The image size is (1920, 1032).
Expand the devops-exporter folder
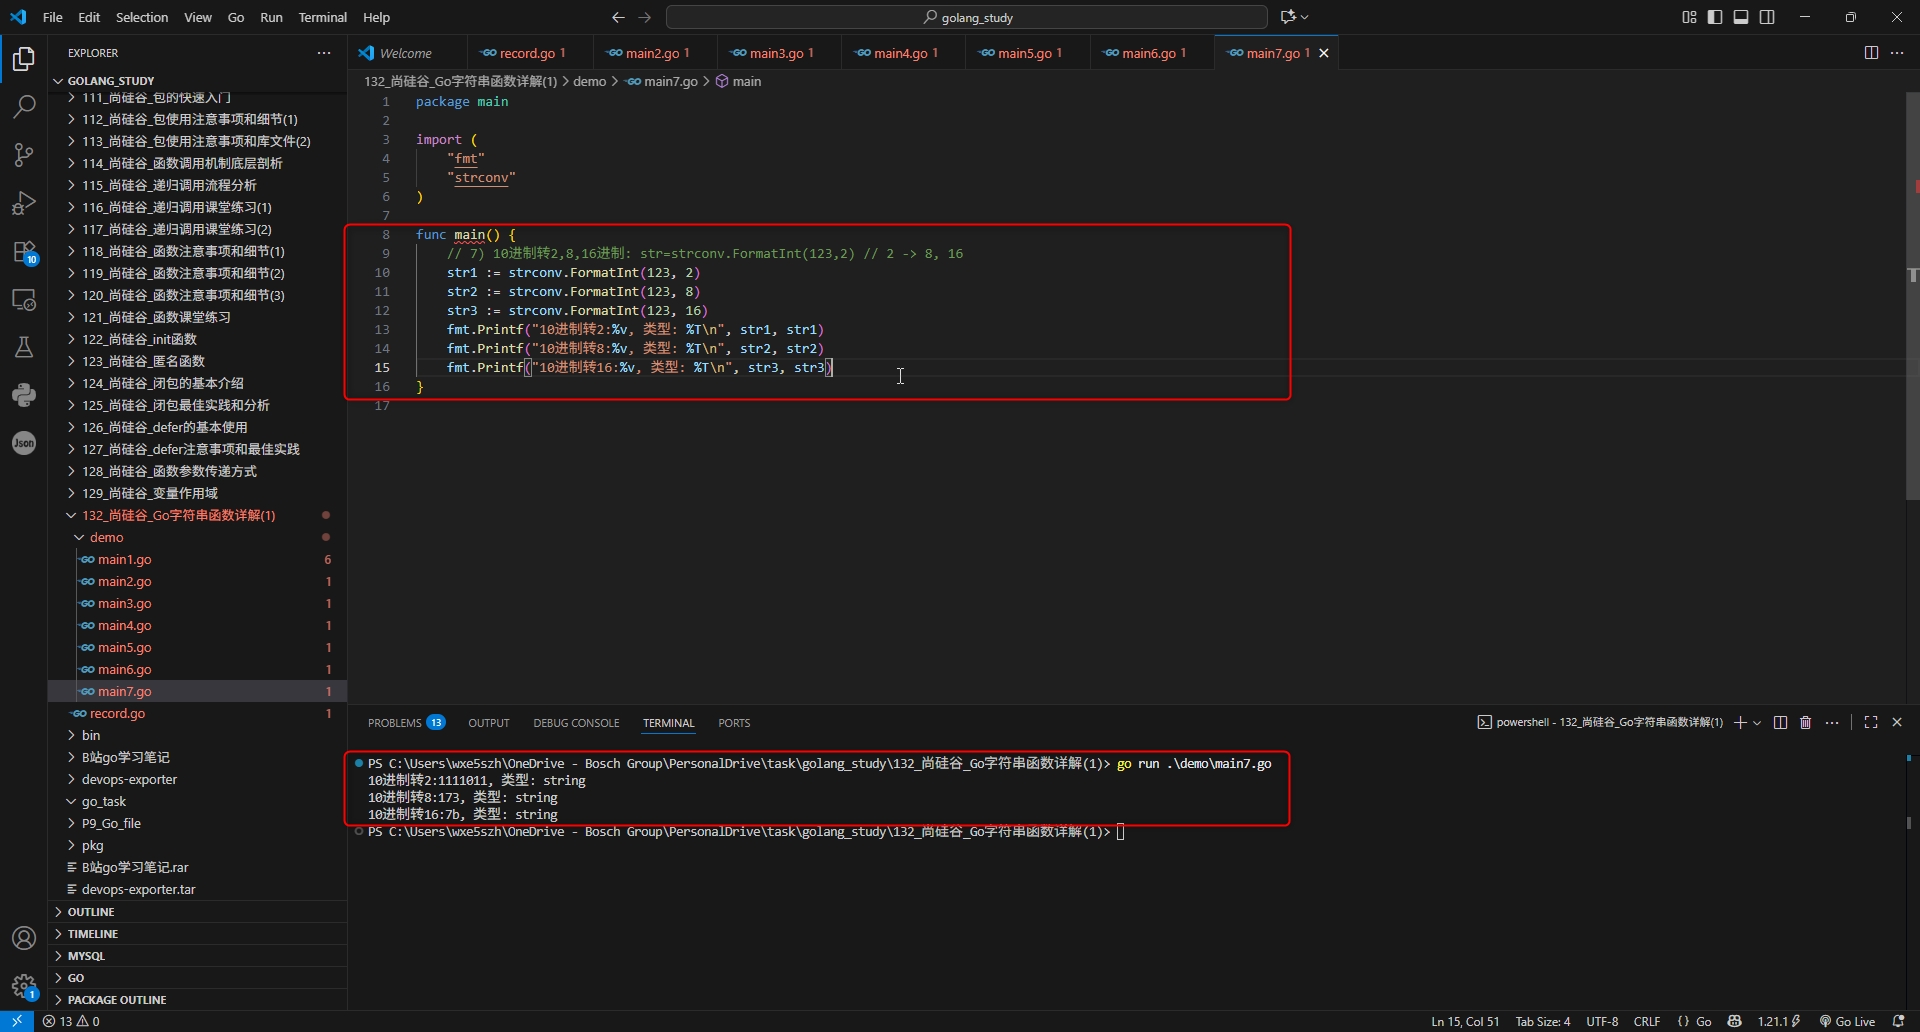[197, 779]
